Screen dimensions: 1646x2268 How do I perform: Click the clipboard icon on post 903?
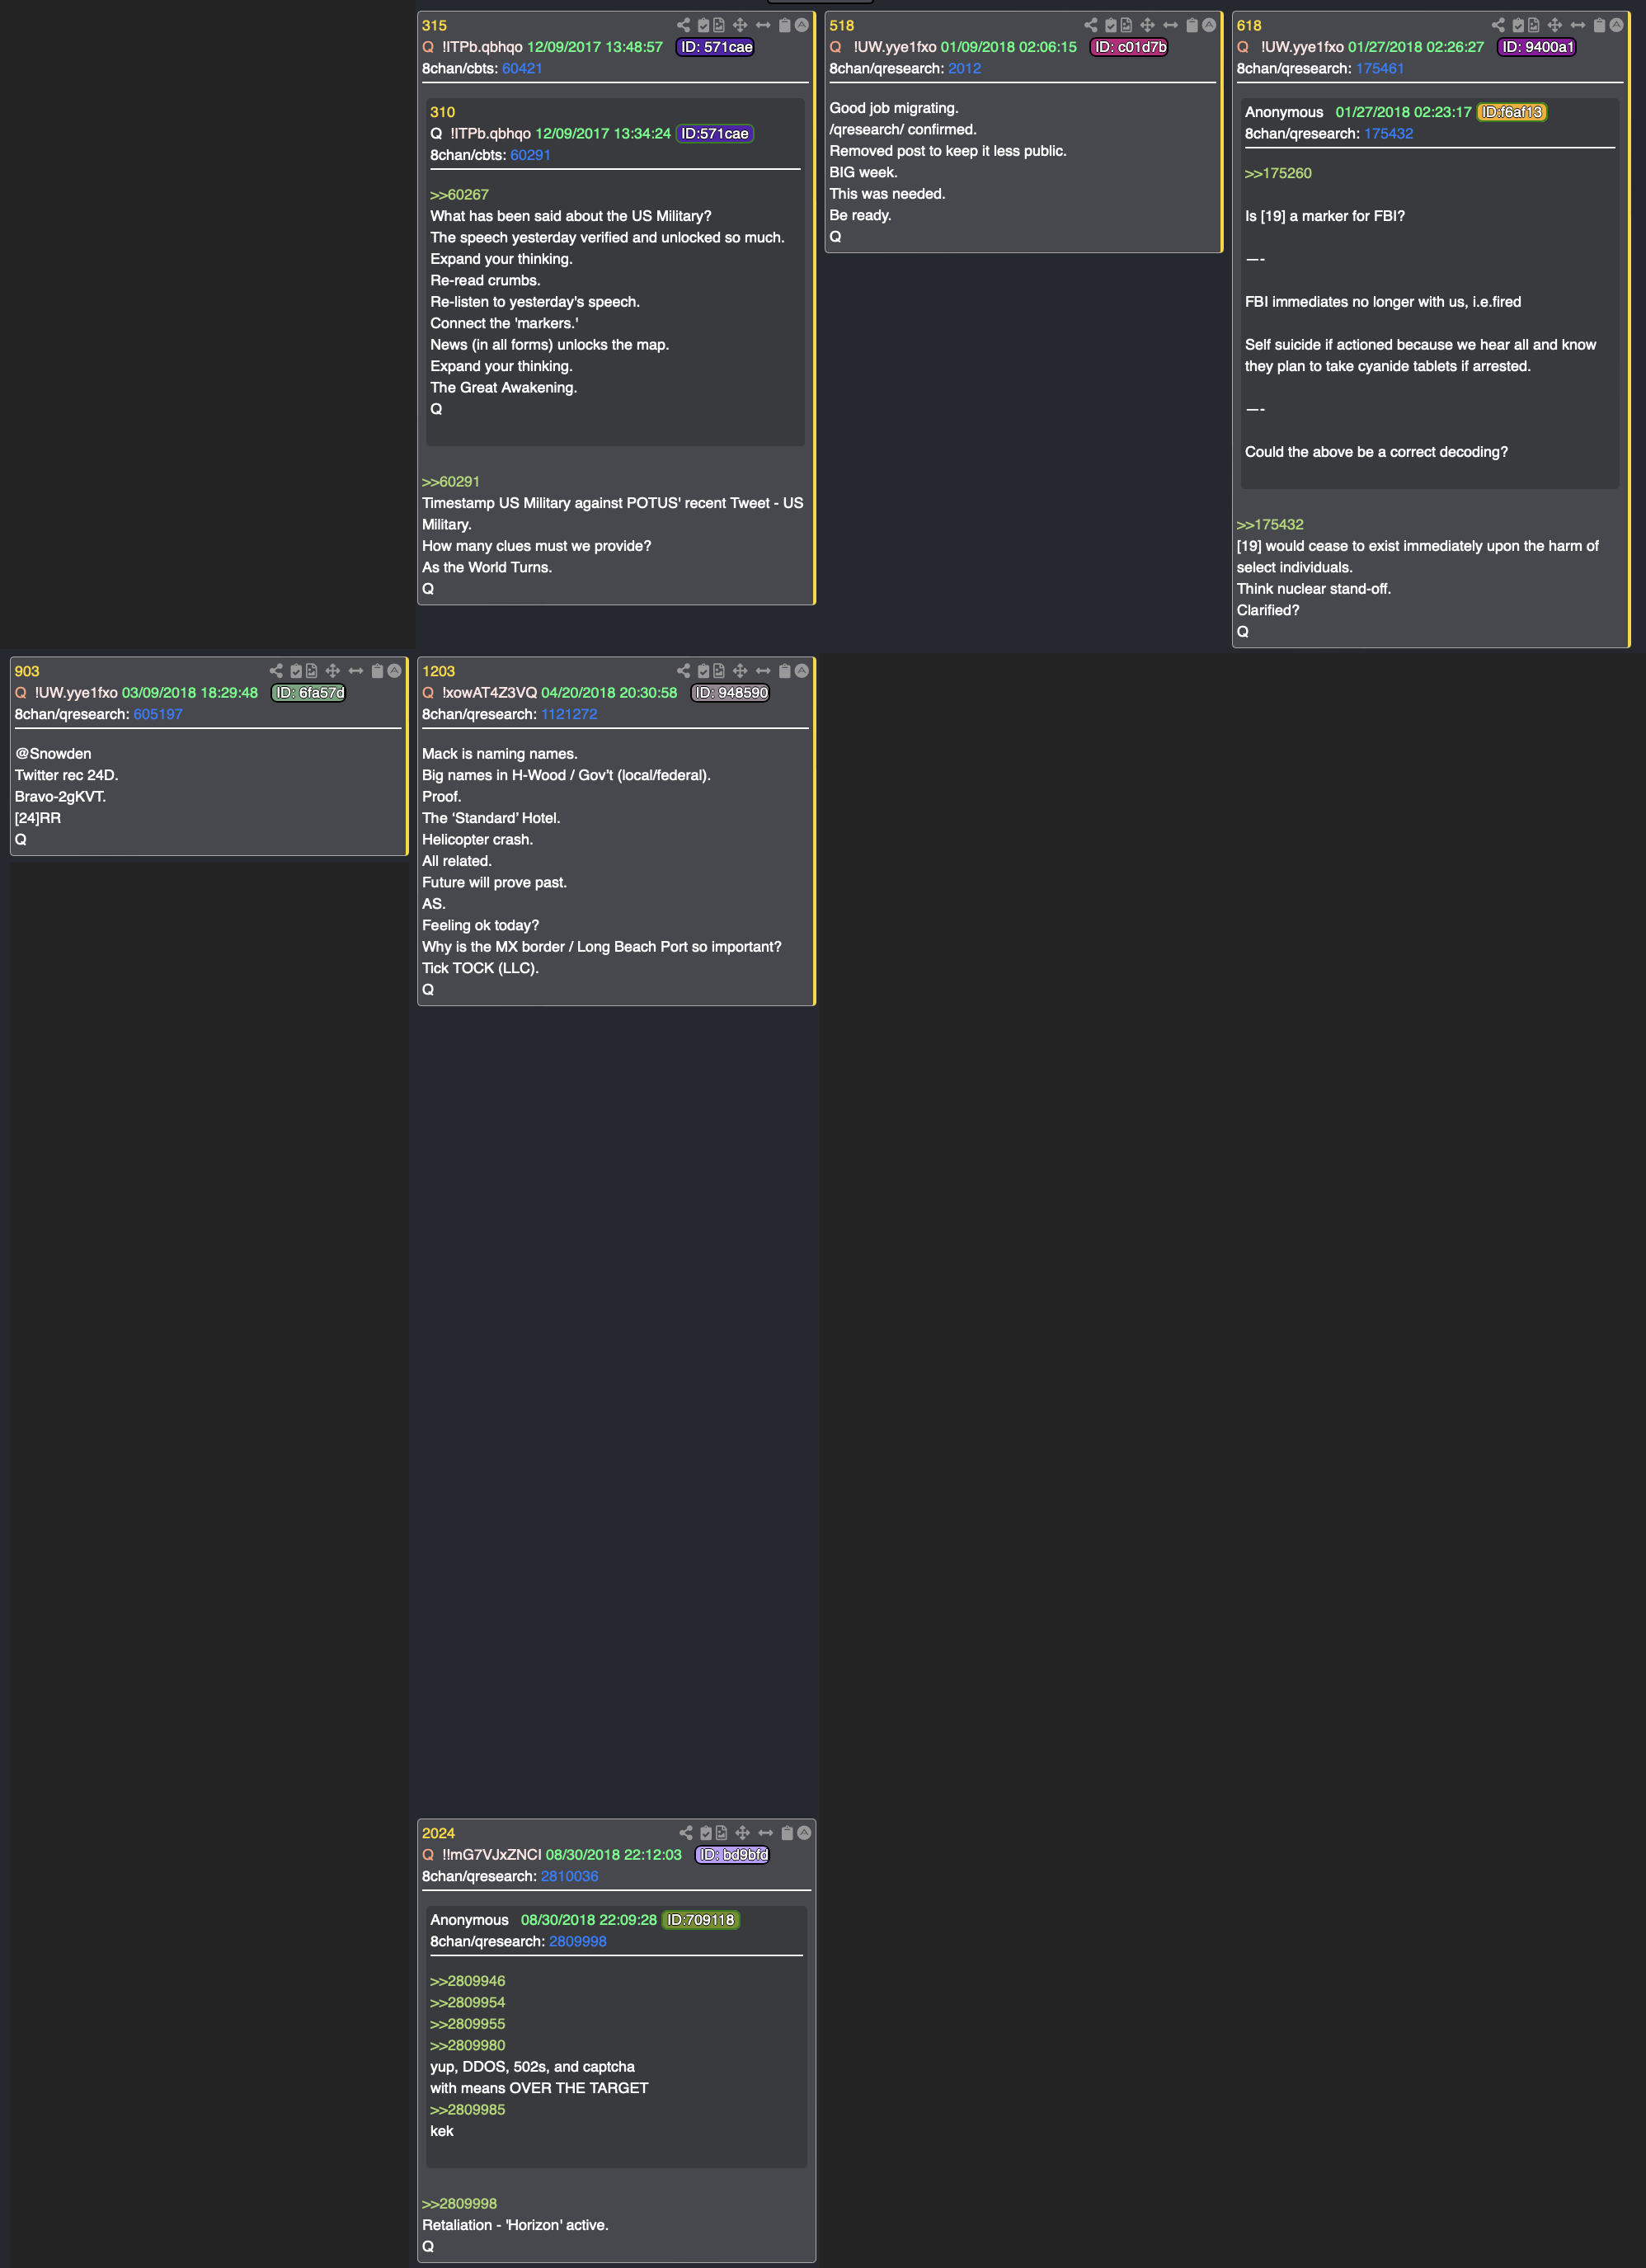pos(378,671)
